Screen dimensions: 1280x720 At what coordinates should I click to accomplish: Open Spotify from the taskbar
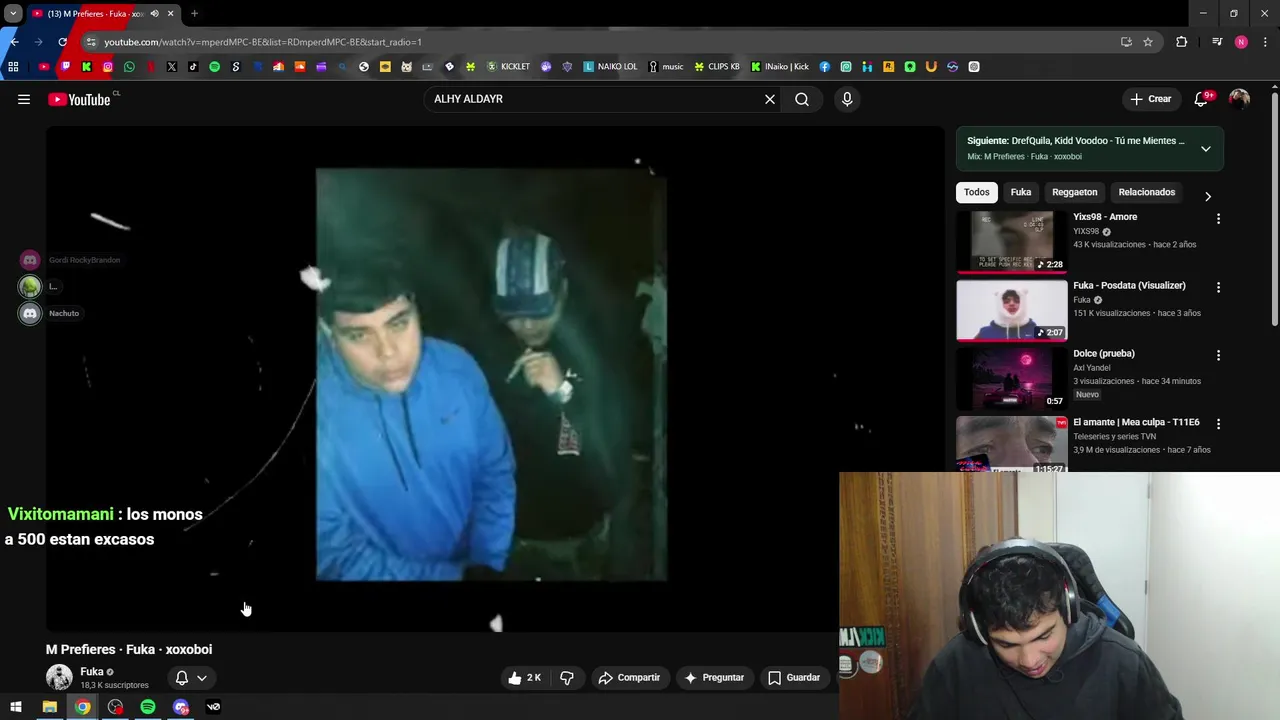148,707
